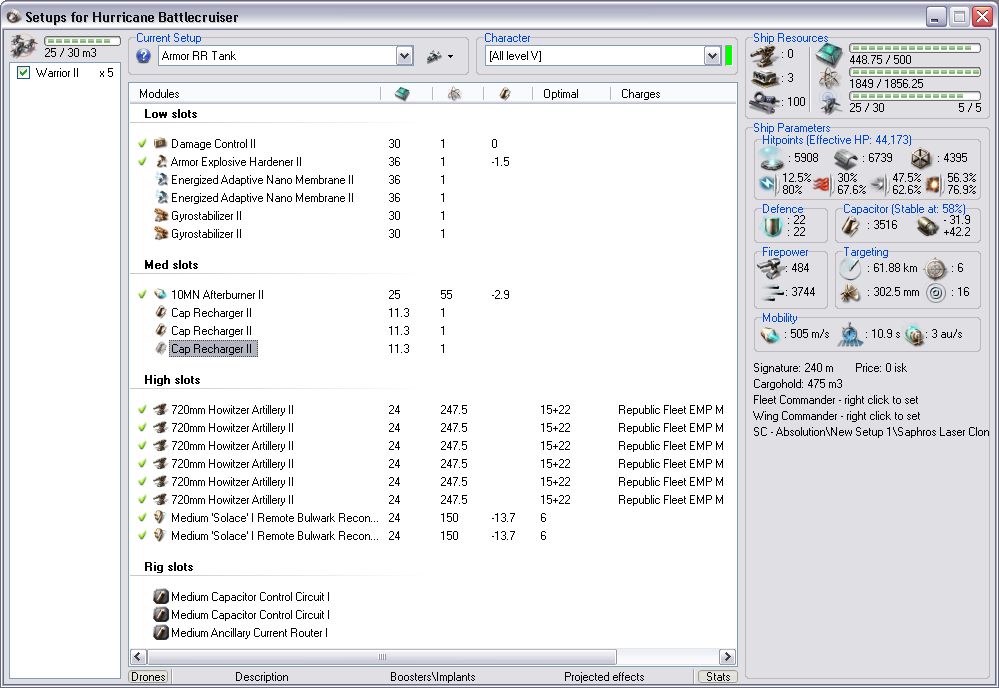Click the launcher hardpoints icon showing 3
The width and height of the screenshot is (999, 688).
766,78
